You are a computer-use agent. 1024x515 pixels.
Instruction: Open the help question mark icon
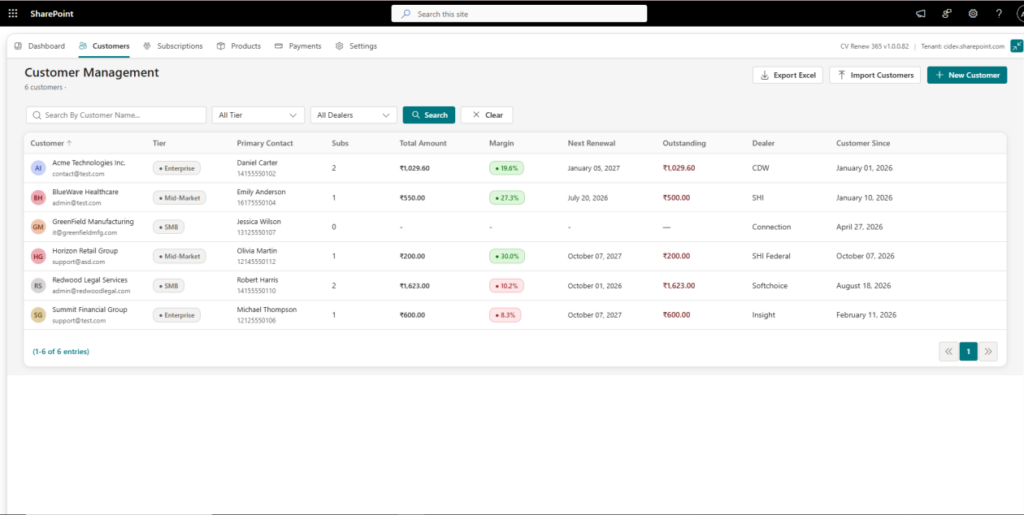[999, 13]
